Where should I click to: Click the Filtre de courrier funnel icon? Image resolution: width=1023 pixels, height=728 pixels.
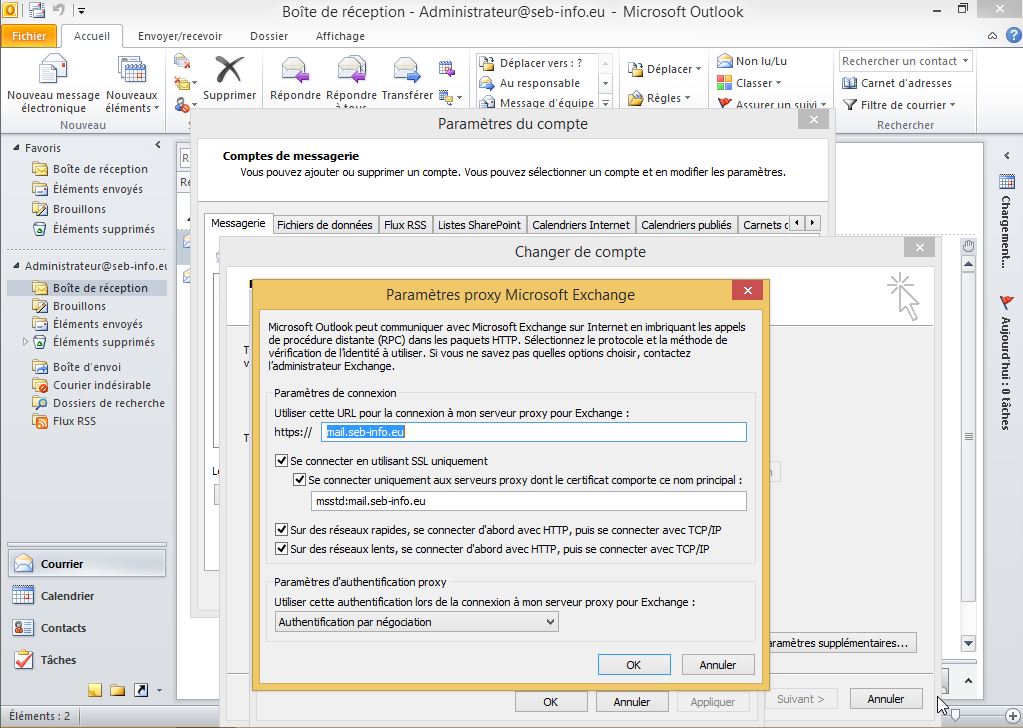pos(849,104)
